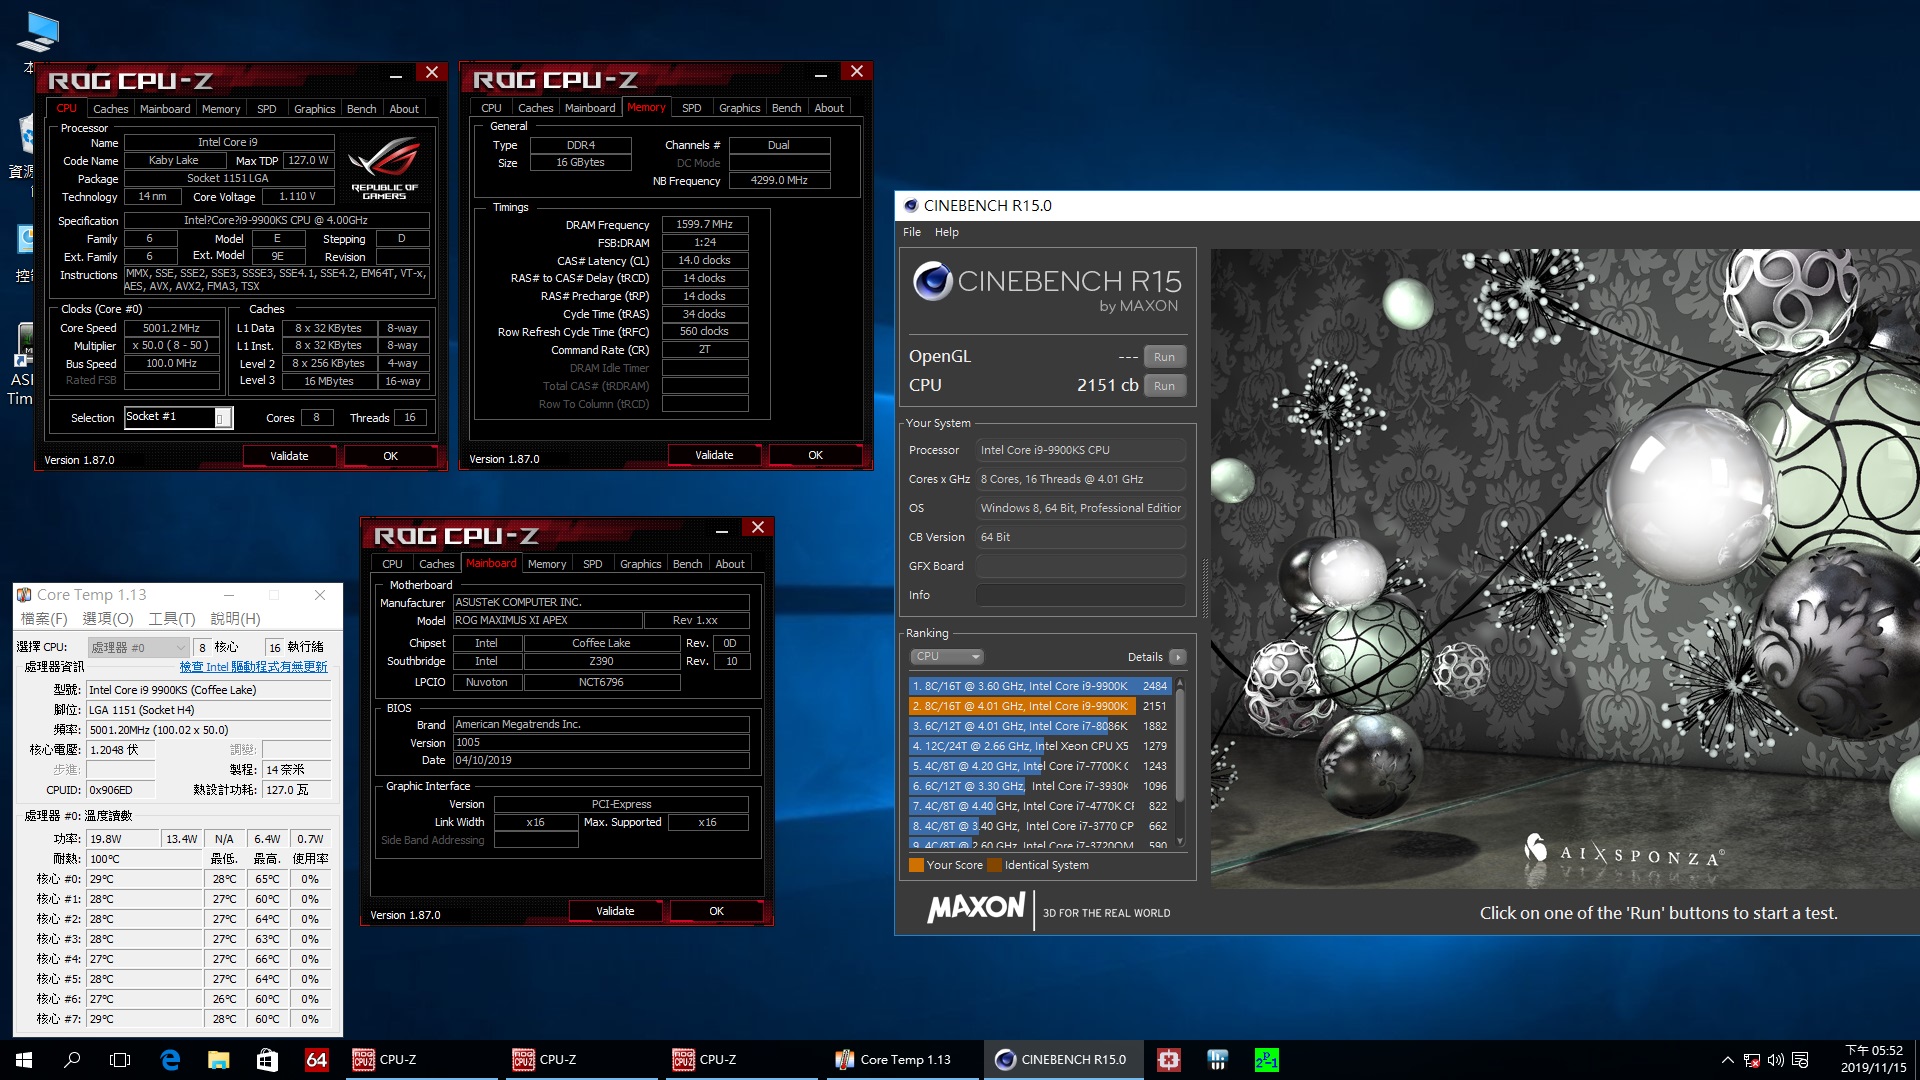The height and width of the screenshot is (1080, 1920).
Task: Switch to CINEBENCH R15.0 taskbar entry
Action: click(1062, 1059)
